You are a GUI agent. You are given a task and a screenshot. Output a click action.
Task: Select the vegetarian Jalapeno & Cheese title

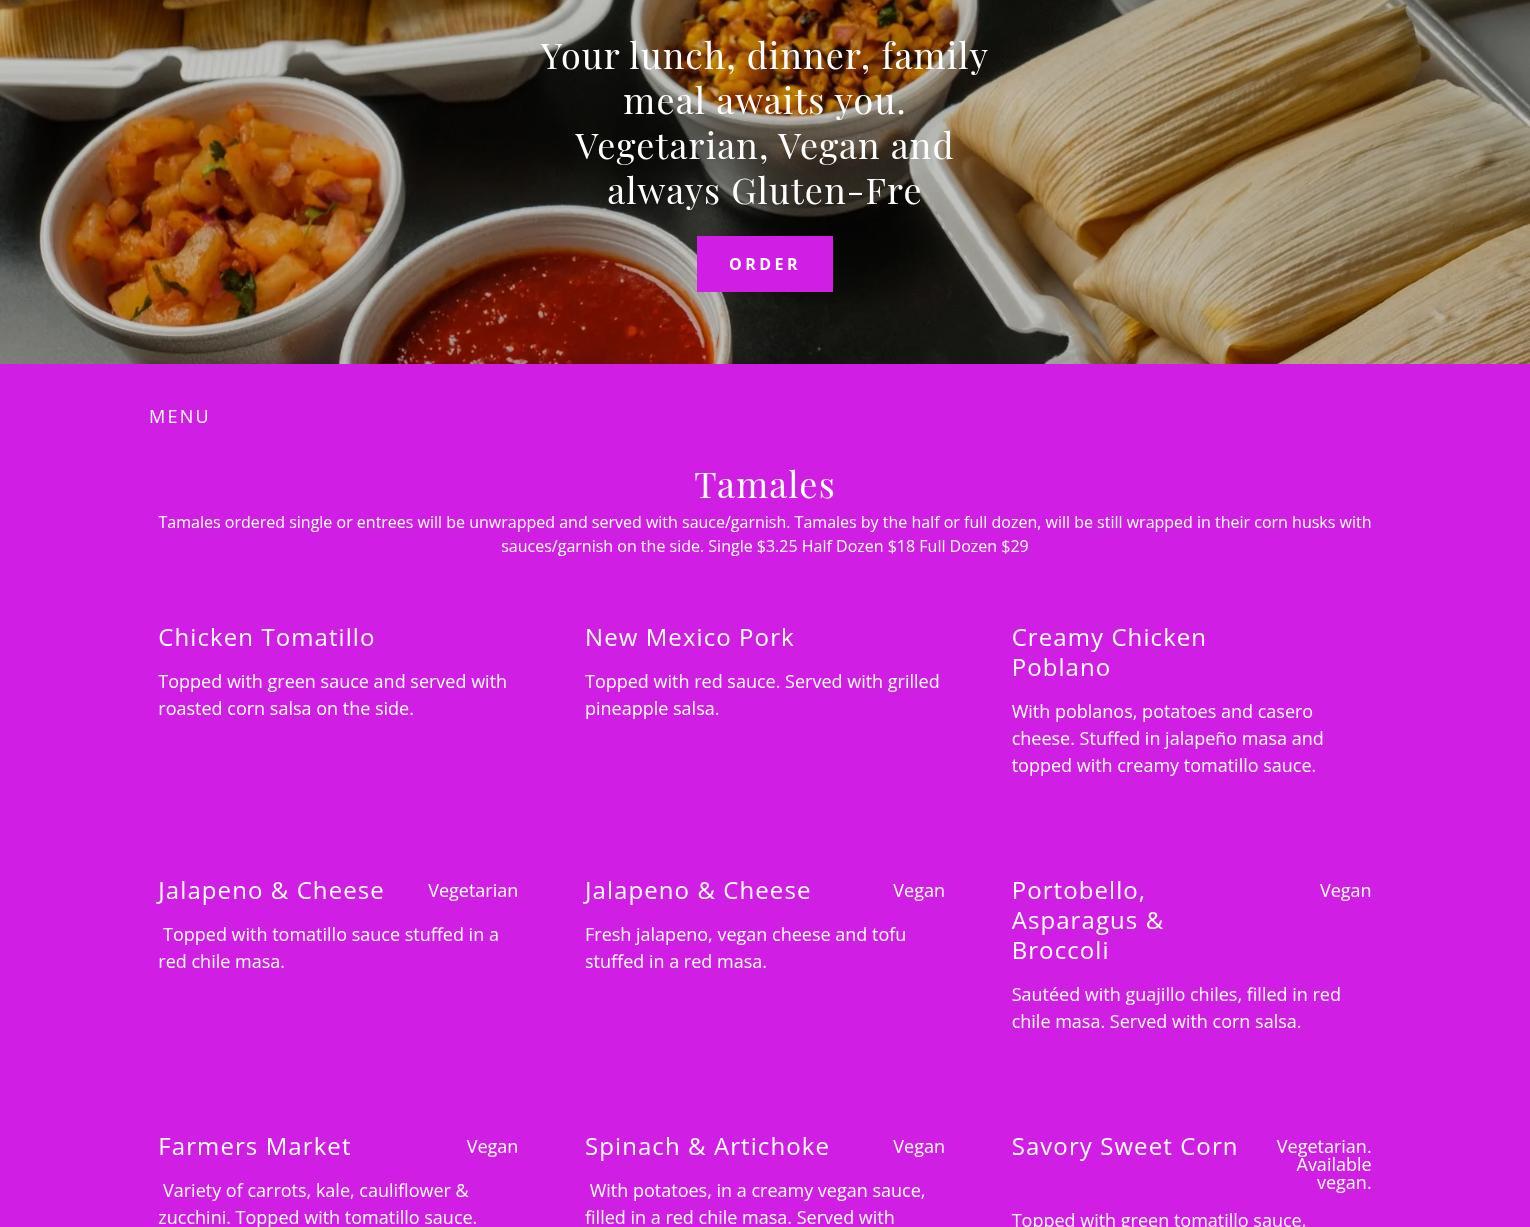(271, 890)
